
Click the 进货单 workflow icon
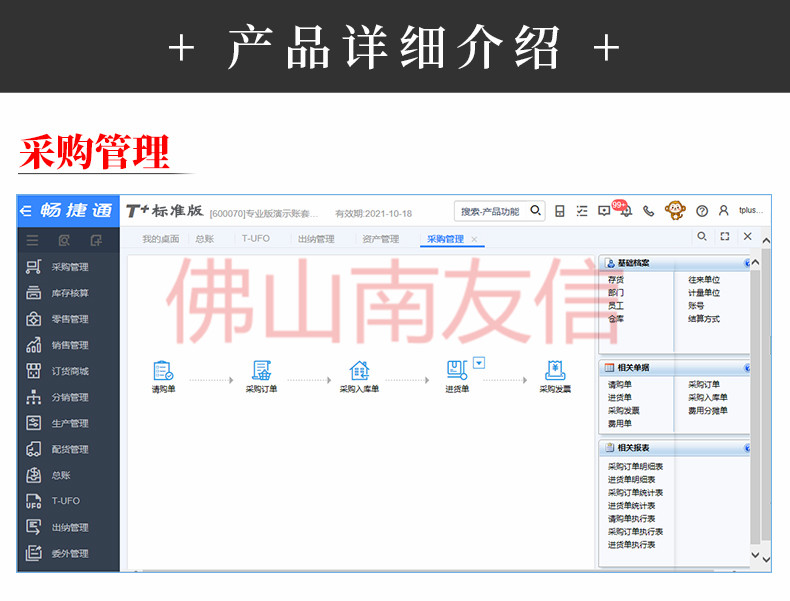click(x=457, y=370)
